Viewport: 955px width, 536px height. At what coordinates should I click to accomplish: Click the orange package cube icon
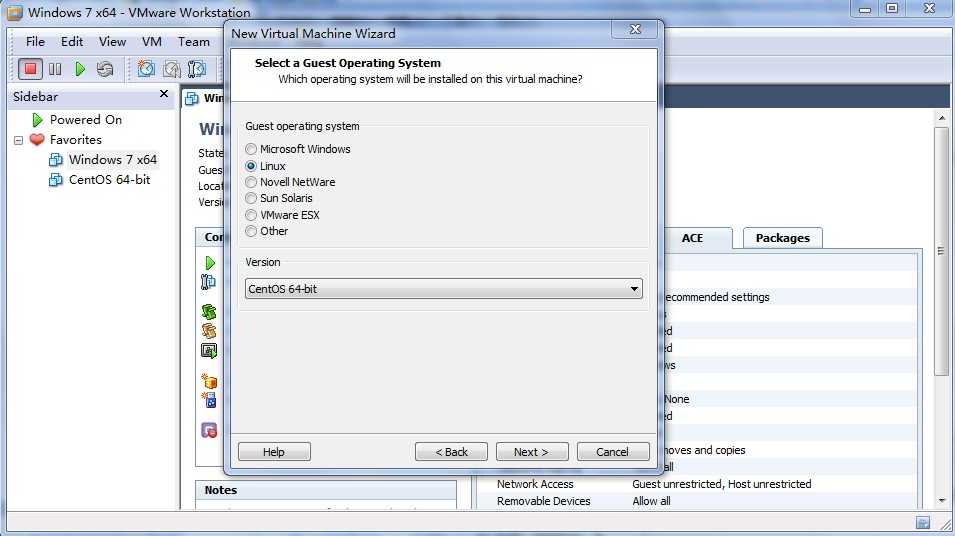click(x=209, y=381)
